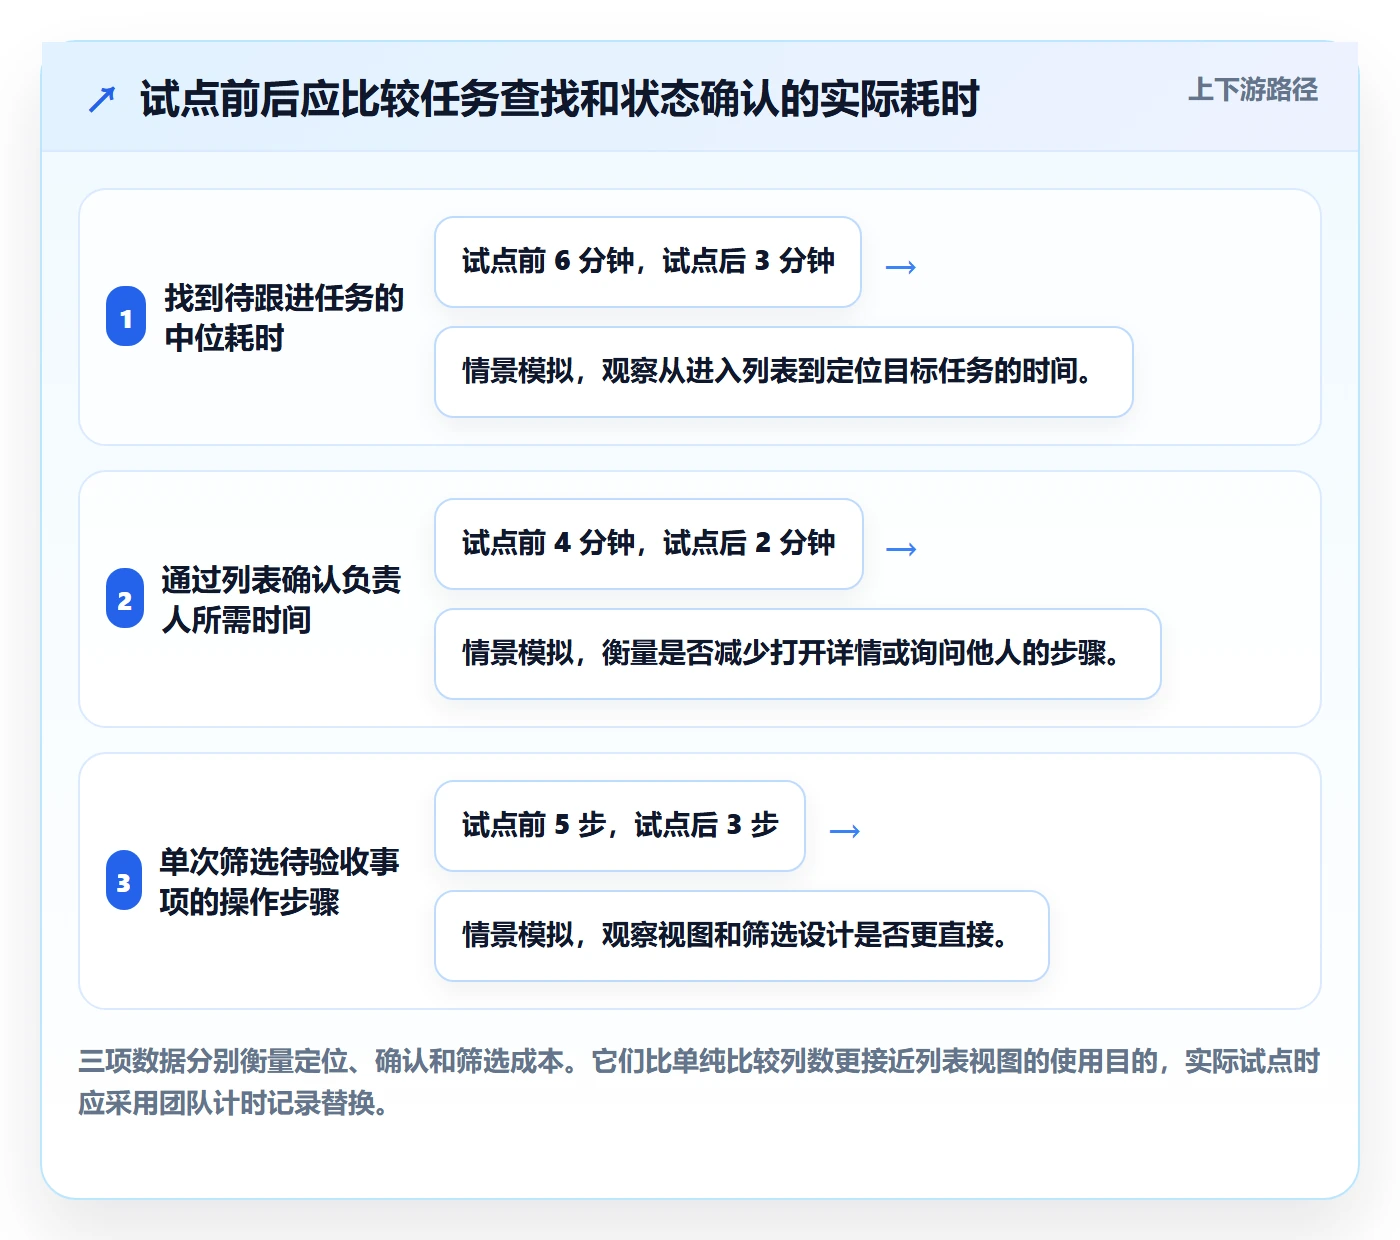Click note about 从进入列表到定位目标任务的时间
The height and width of the screenshot is (1240, 1400).
(784, 372)
